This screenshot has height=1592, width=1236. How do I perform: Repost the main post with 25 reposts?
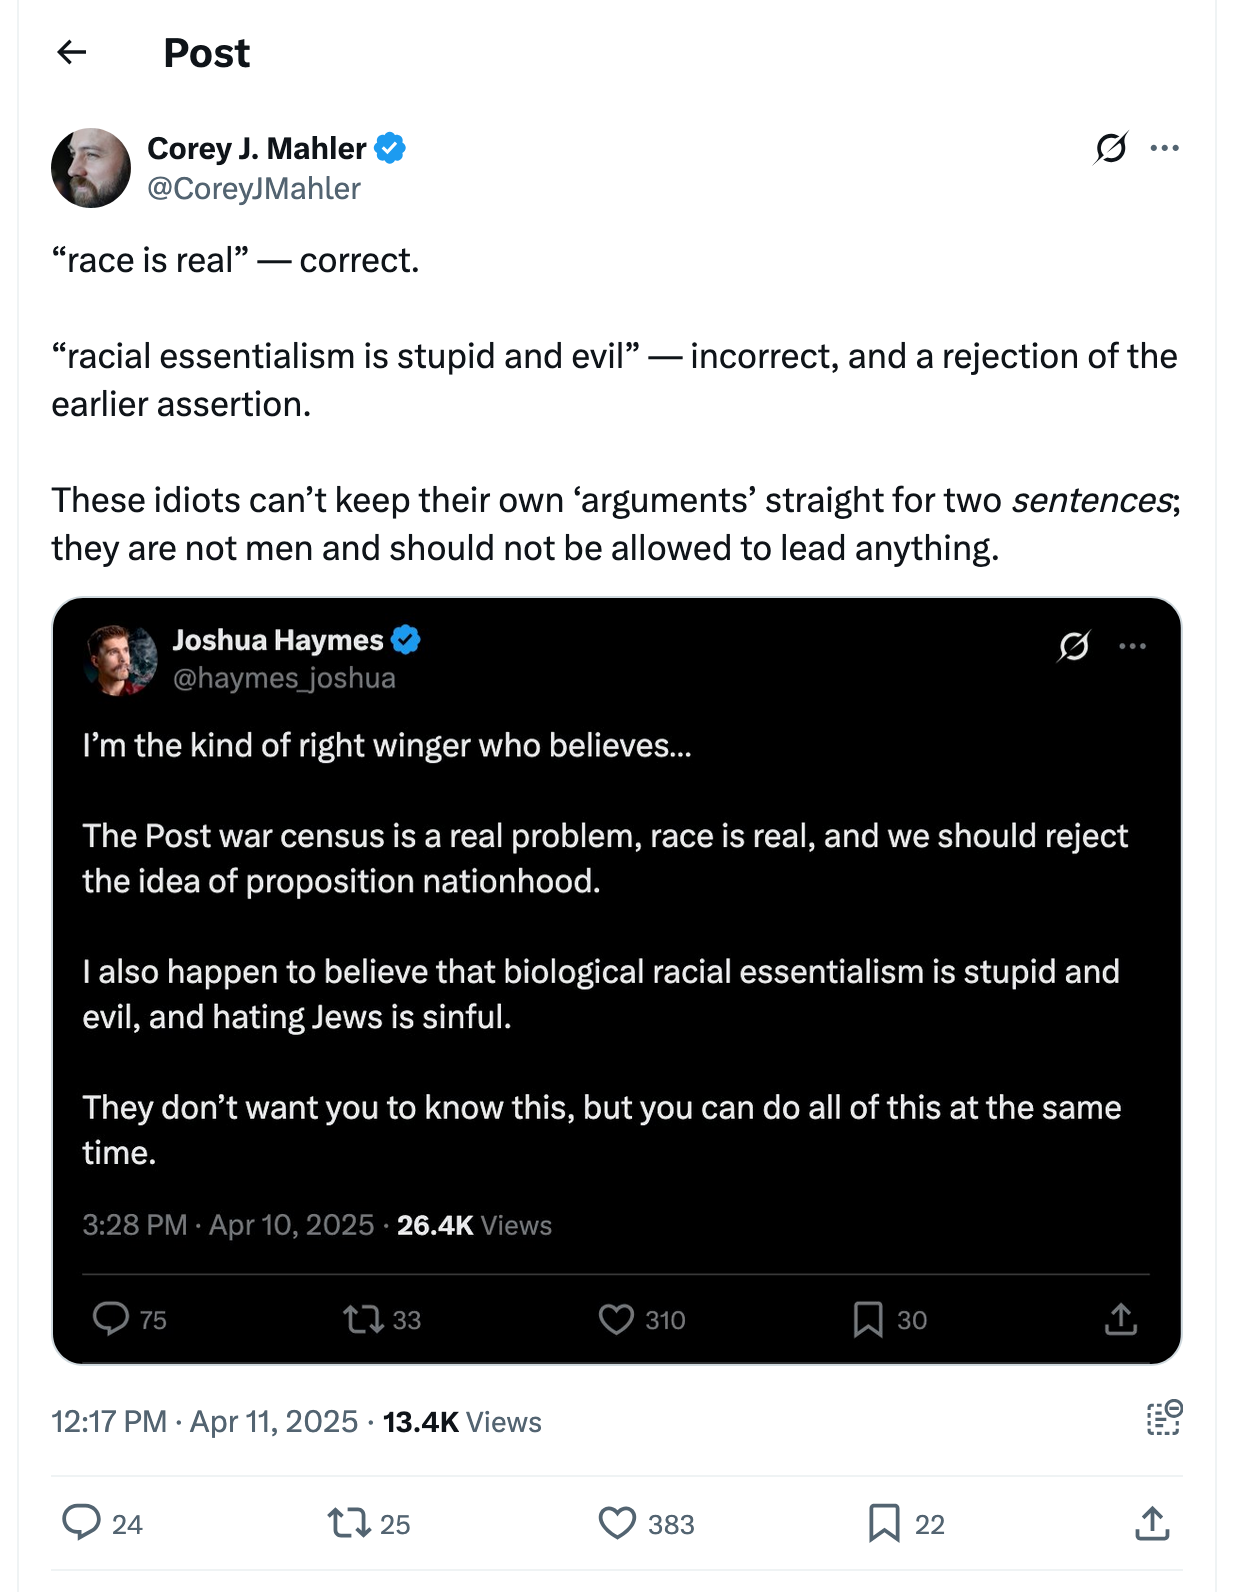click(349, 1523)
